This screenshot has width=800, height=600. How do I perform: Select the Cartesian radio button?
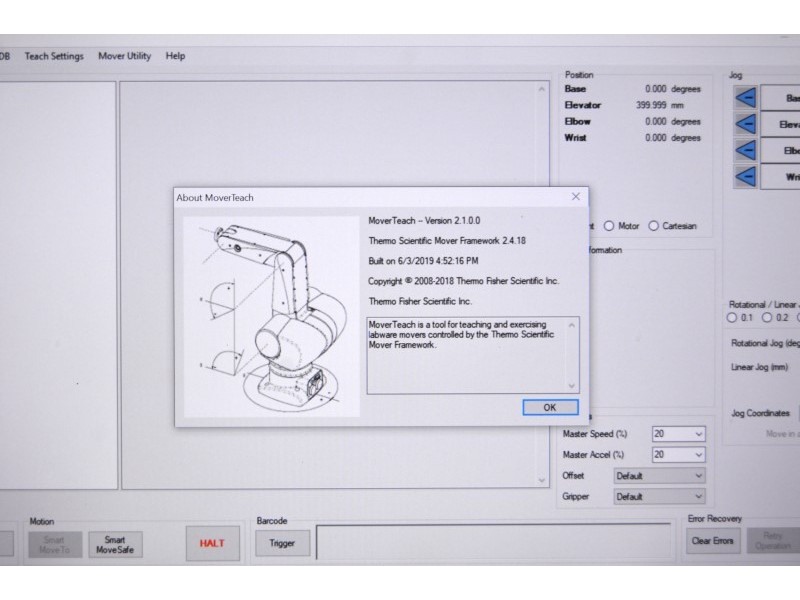[x=653, y=226]
